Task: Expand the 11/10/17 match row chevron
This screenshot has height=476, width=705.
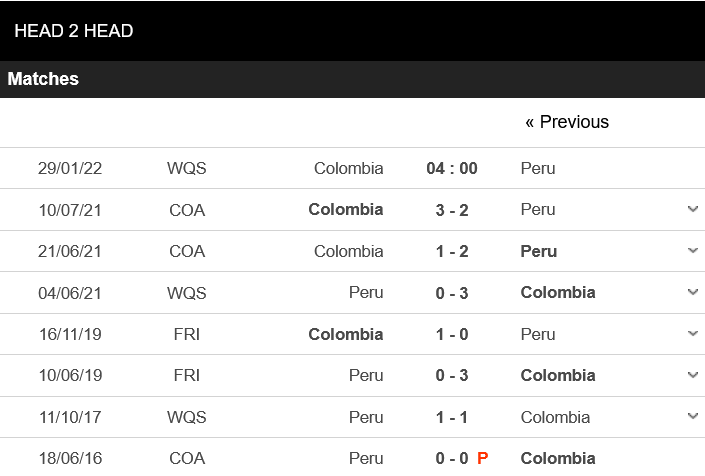Action: (x=693, y=417)
